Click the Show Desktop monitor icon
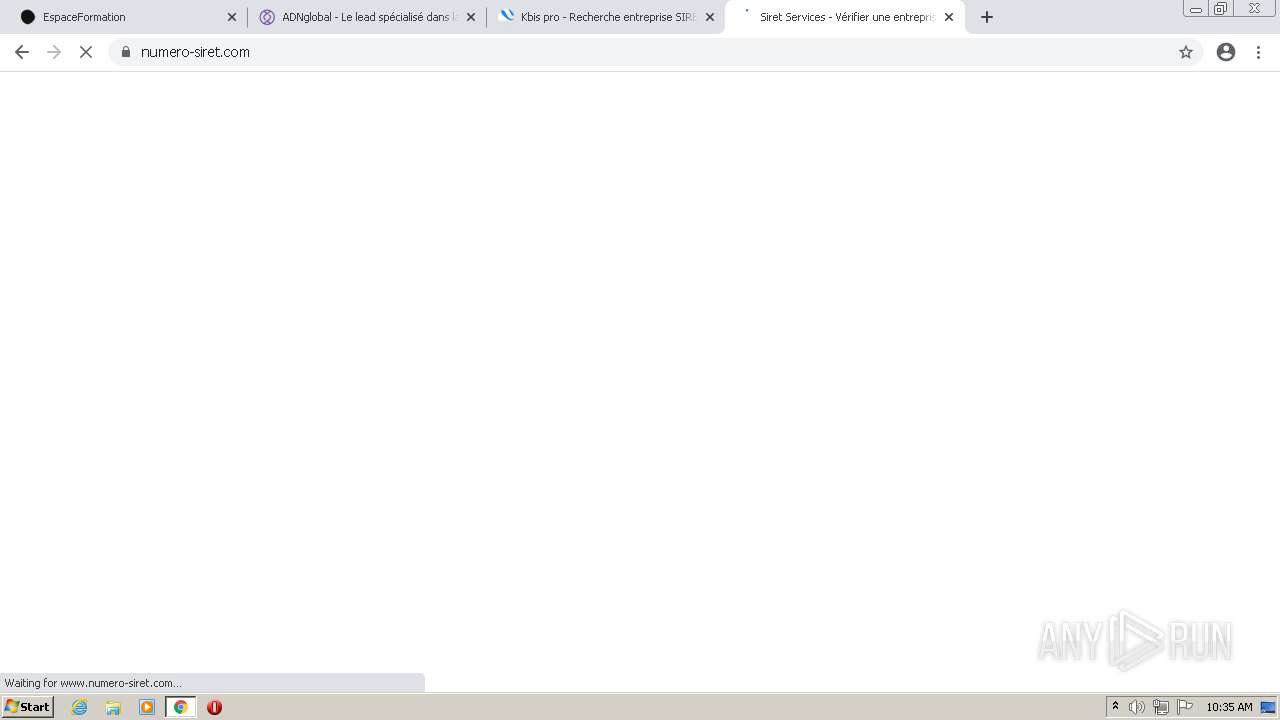 coord(1268,707)
